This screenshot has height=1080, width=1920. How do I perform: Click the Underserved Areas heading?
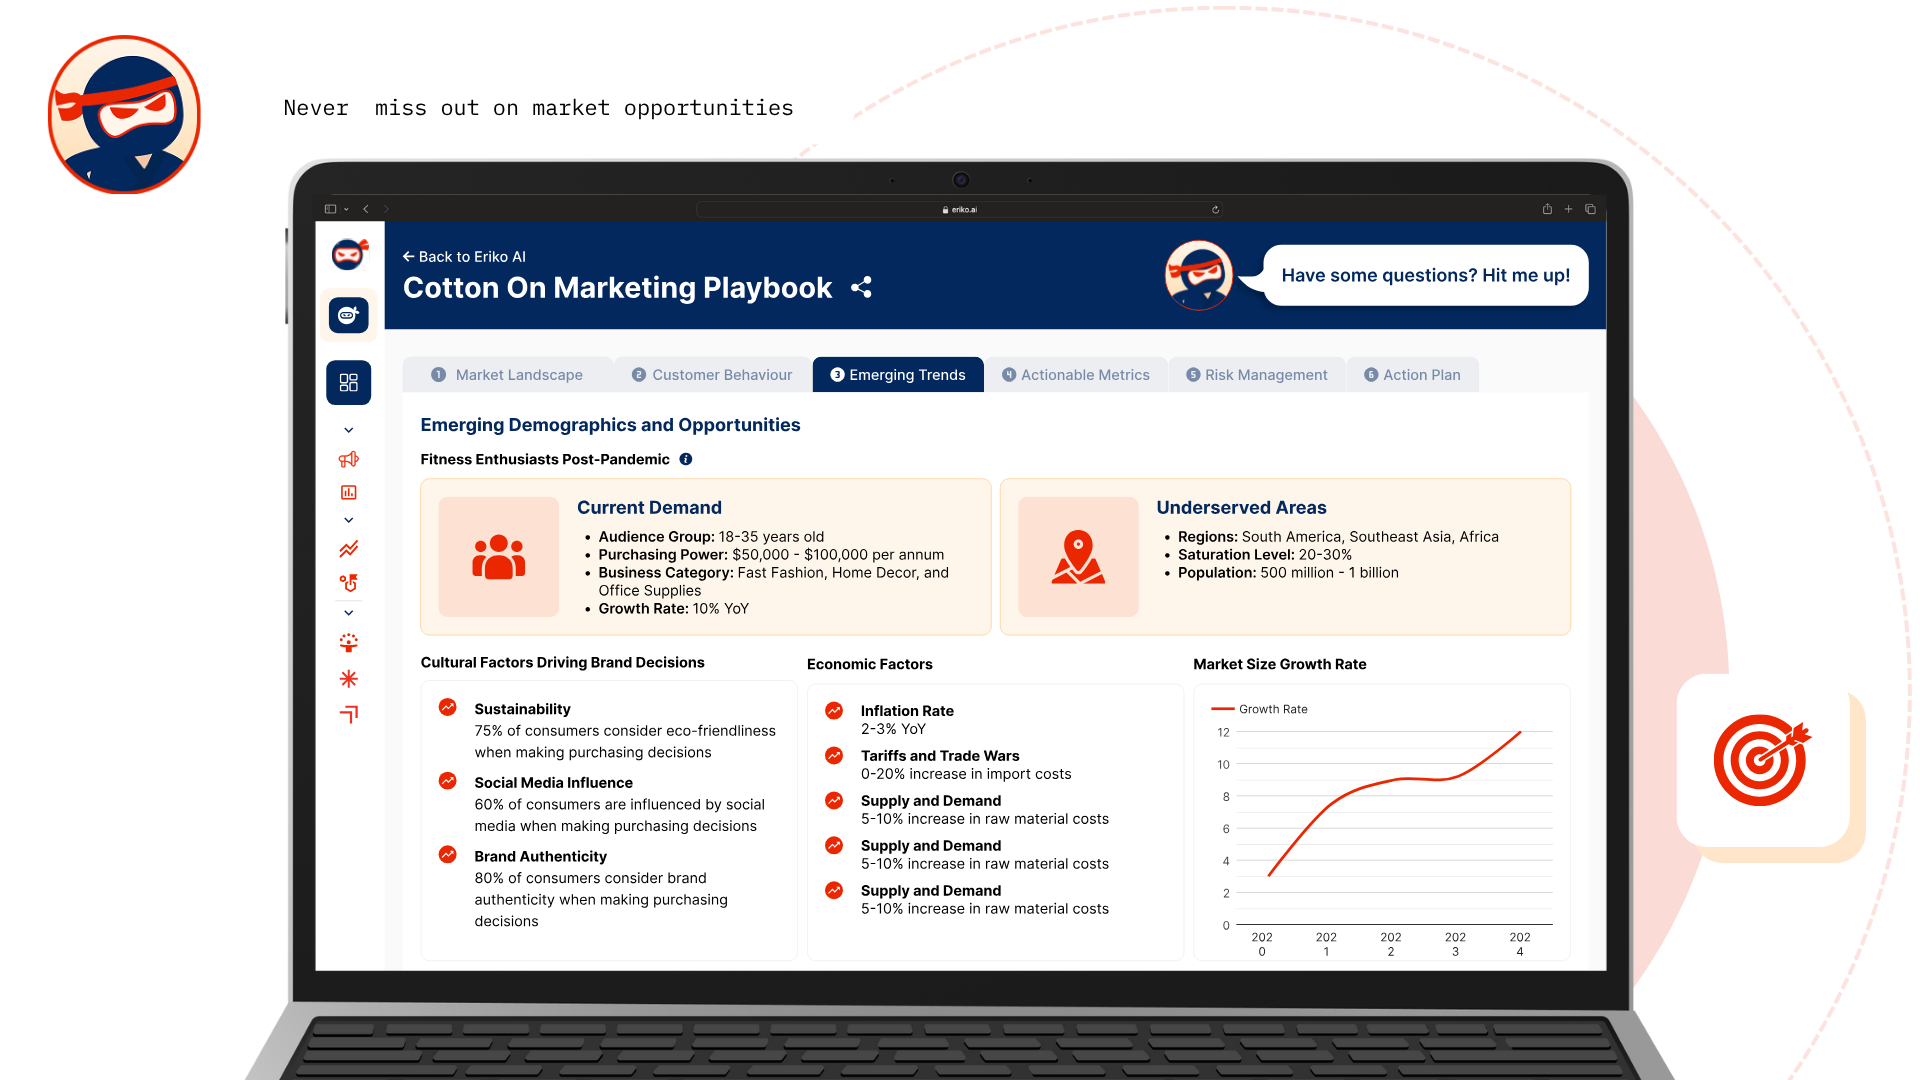1241,508
